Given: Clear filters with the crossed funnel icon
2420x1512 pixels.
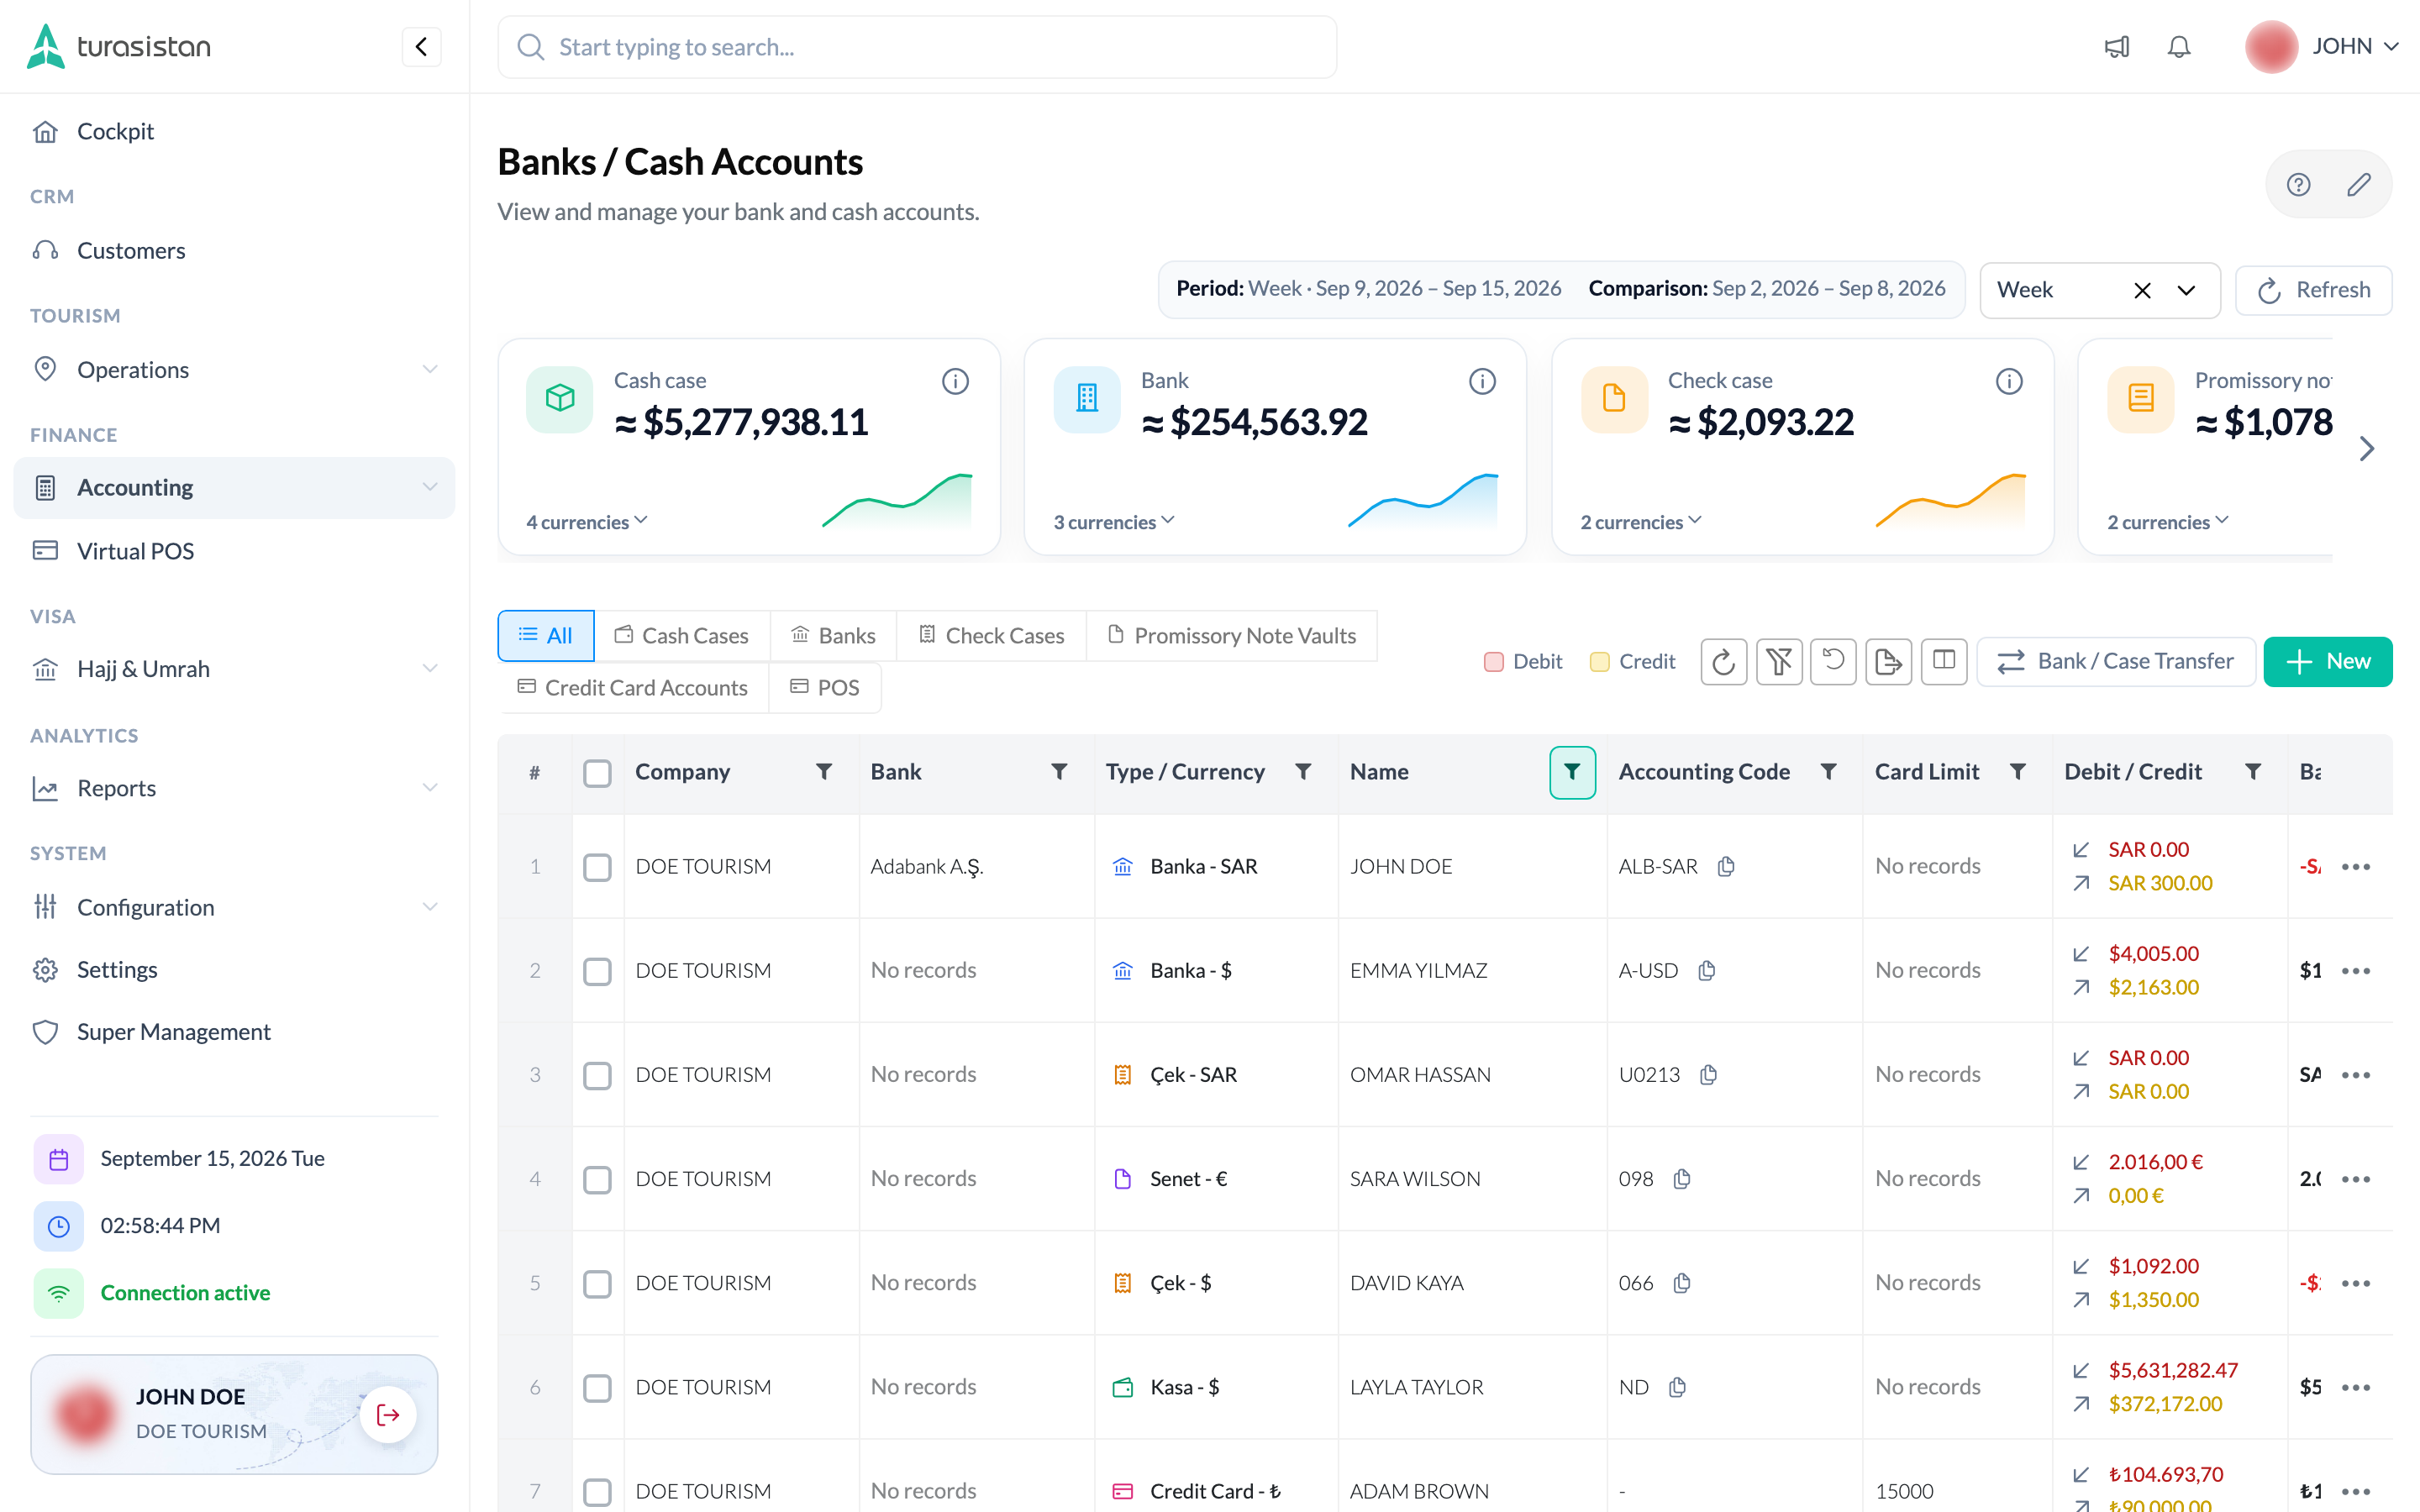Looking at the screenshot, I should point(1779,662).
